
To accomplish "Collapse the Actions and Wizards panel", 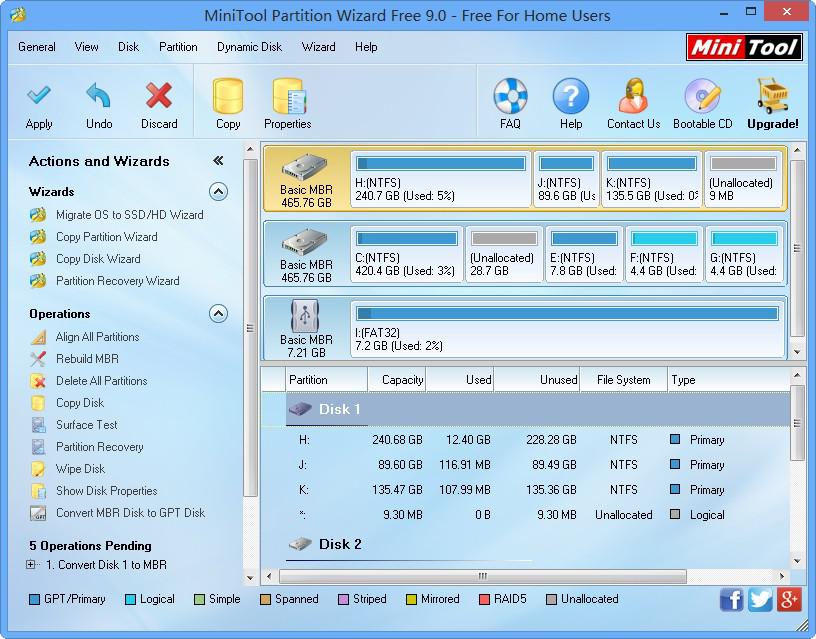I will [x=218, y=161].
